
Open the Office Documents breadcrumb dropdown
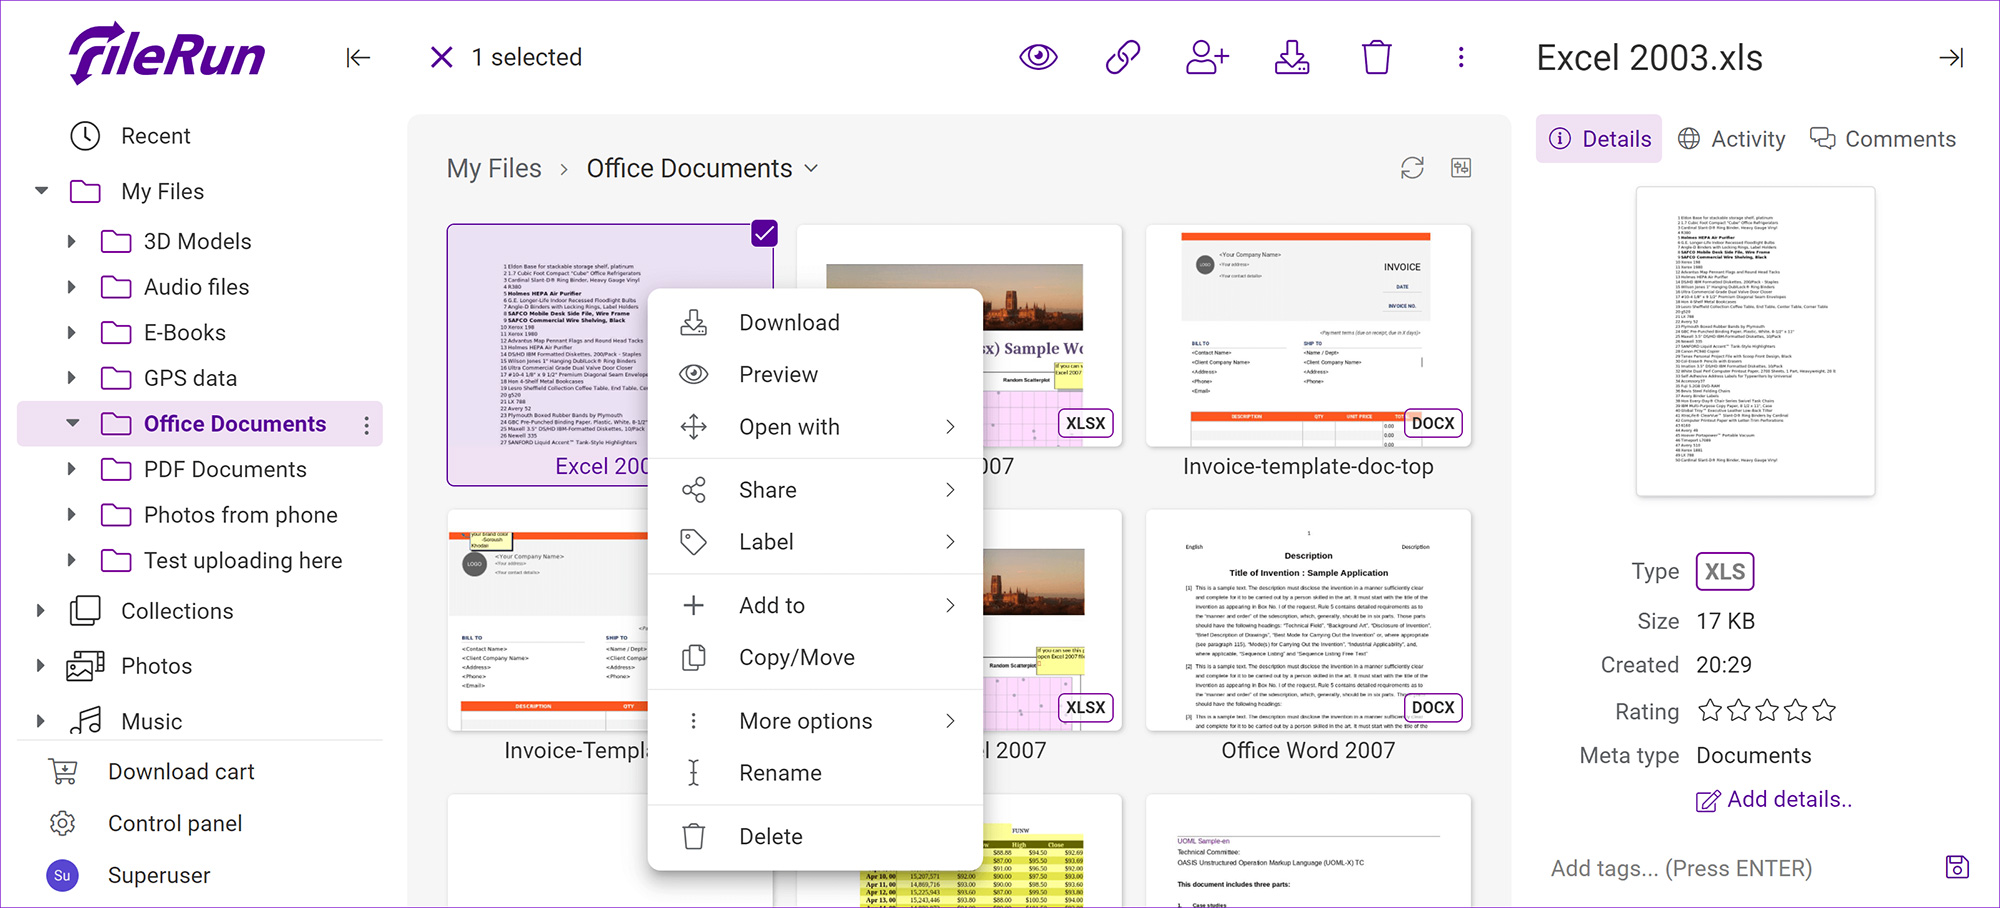[x=811, y=168]
